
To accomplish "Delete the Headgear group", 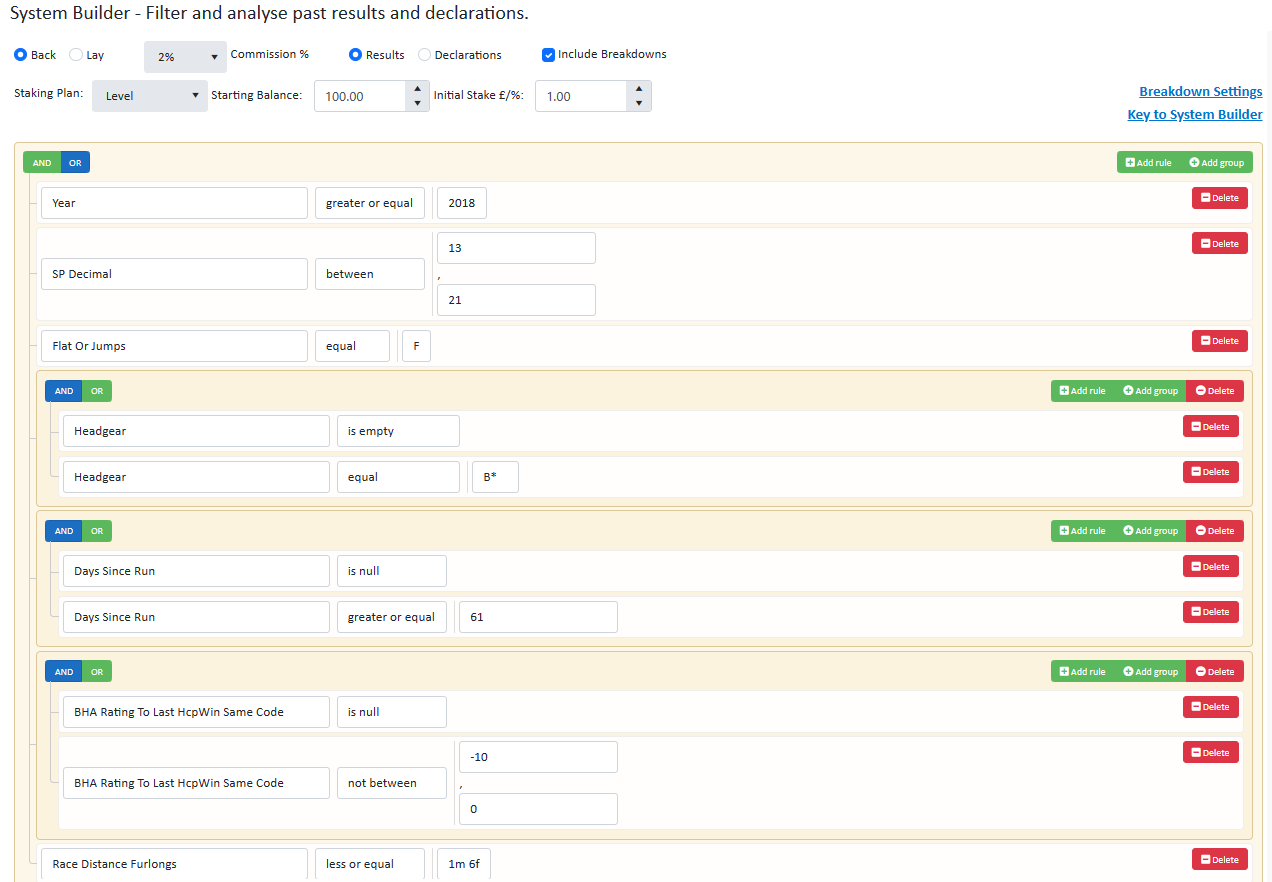I will click(1214, 391).
